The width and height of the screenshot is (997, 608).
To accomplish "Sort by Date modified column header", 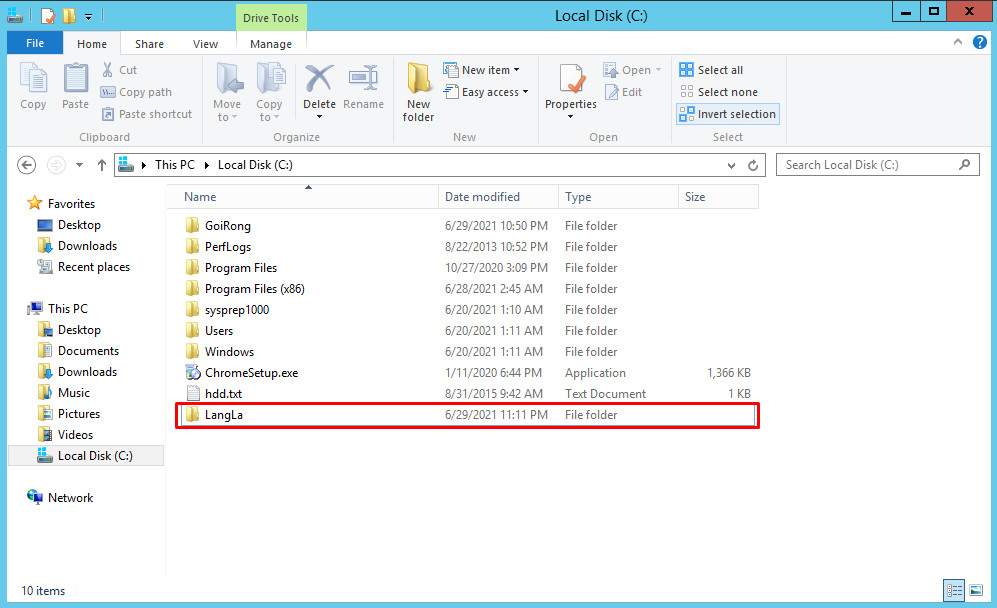I will click(482, 197).
